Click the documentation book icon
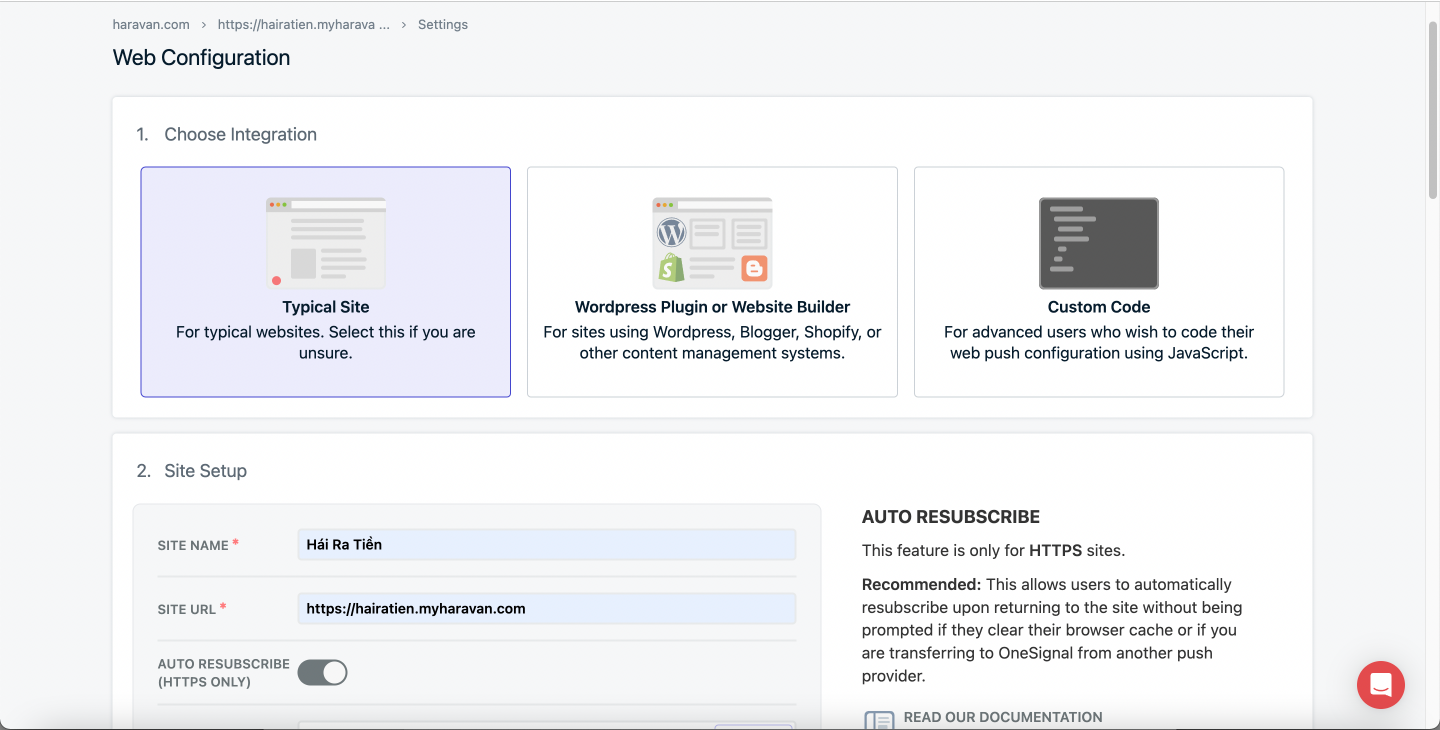 coord(878,720)
